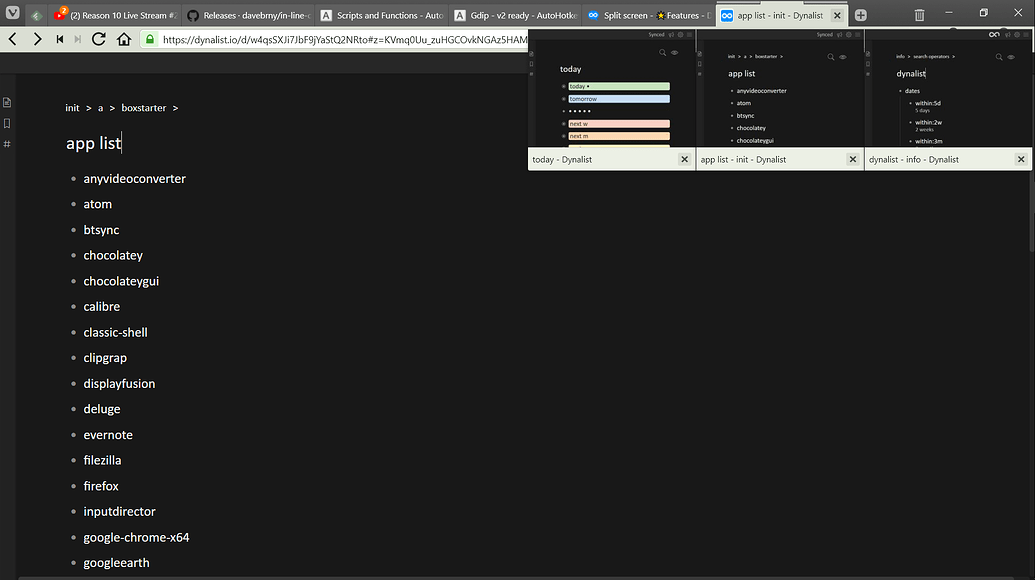Click the rewind history button
1035x580 pixels.
tap(60, 40)
